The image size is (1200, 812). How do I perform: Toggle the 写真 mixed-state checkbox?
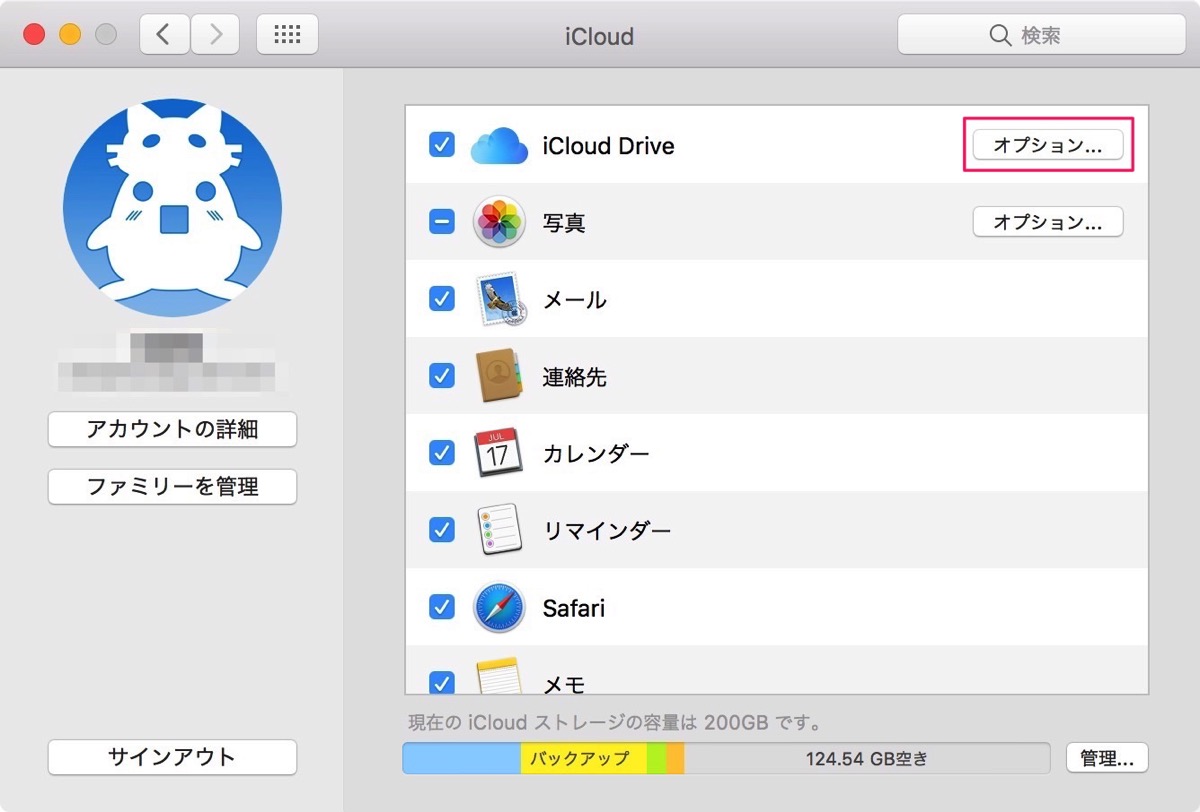point(442,222)
